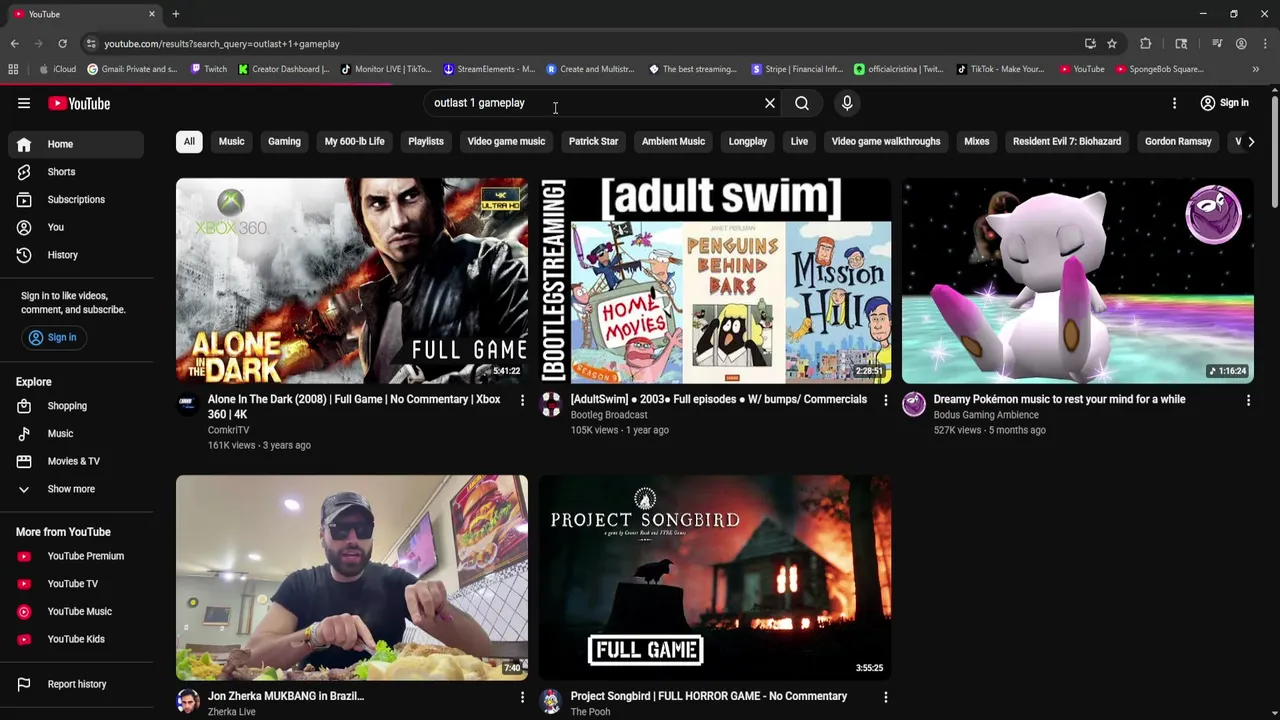Select the Longplay chip
The image size is (1280, 720).
748,141
